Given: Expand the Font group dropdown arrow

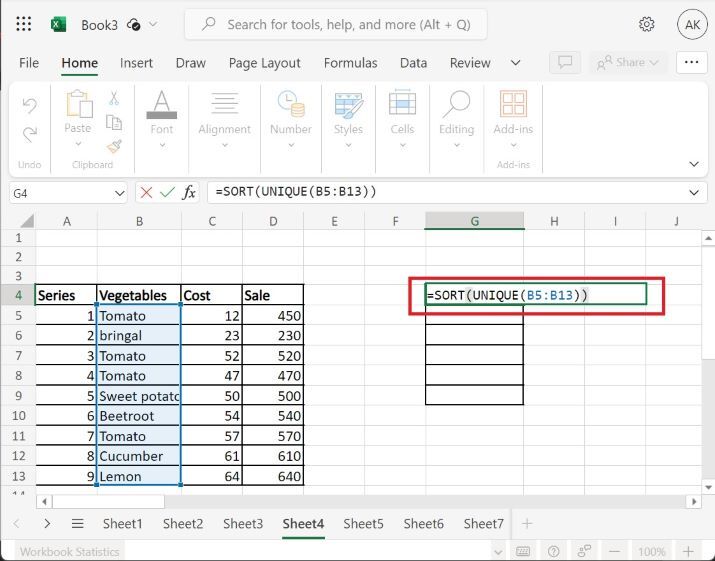Looking at the screenshot, I should click(161, 145).
